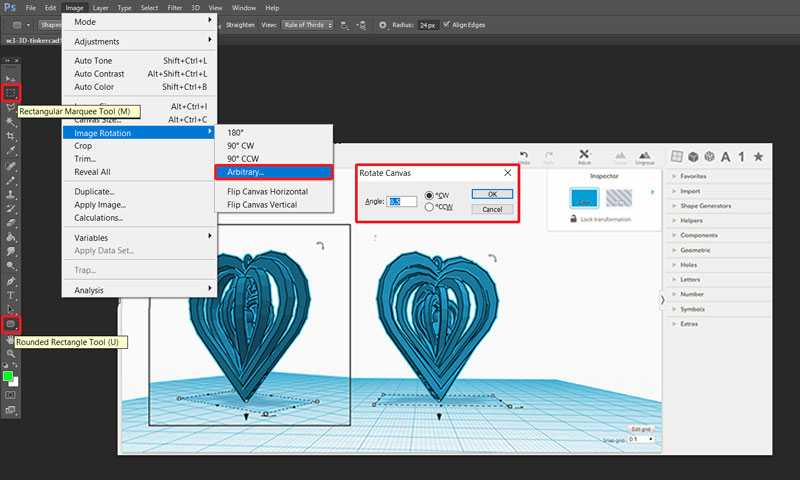Open the Snap grid value dropdown
Image resolution: width=800 pixels, height=480 pixels.
pyautogui.click(x=641, y=439)
